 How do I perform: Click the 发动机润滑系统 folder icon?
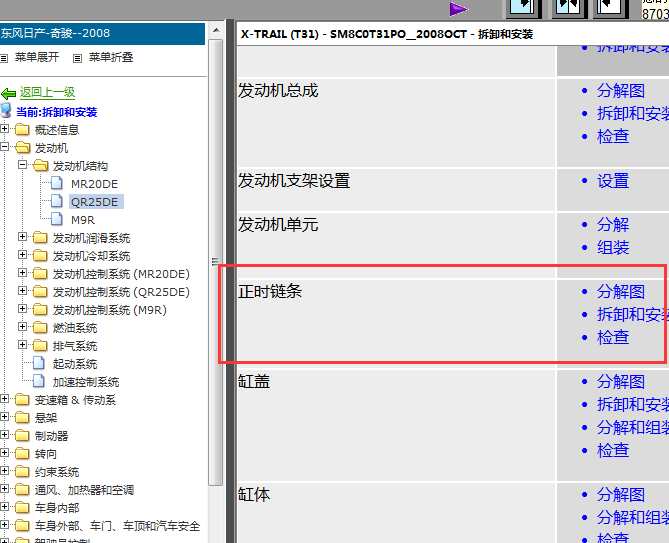click(x=40, y=237)
